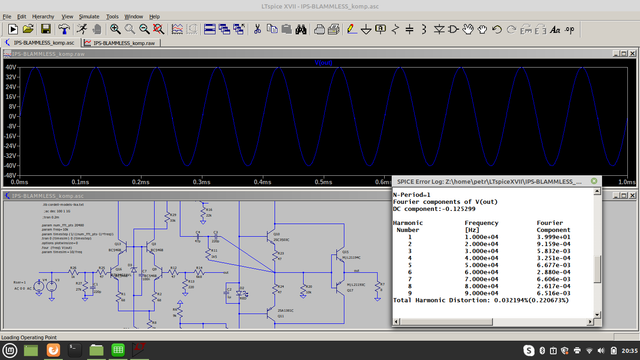This screenshot has width=640, height=360.
Task: Open the Help menu
Action: (154, 16)
